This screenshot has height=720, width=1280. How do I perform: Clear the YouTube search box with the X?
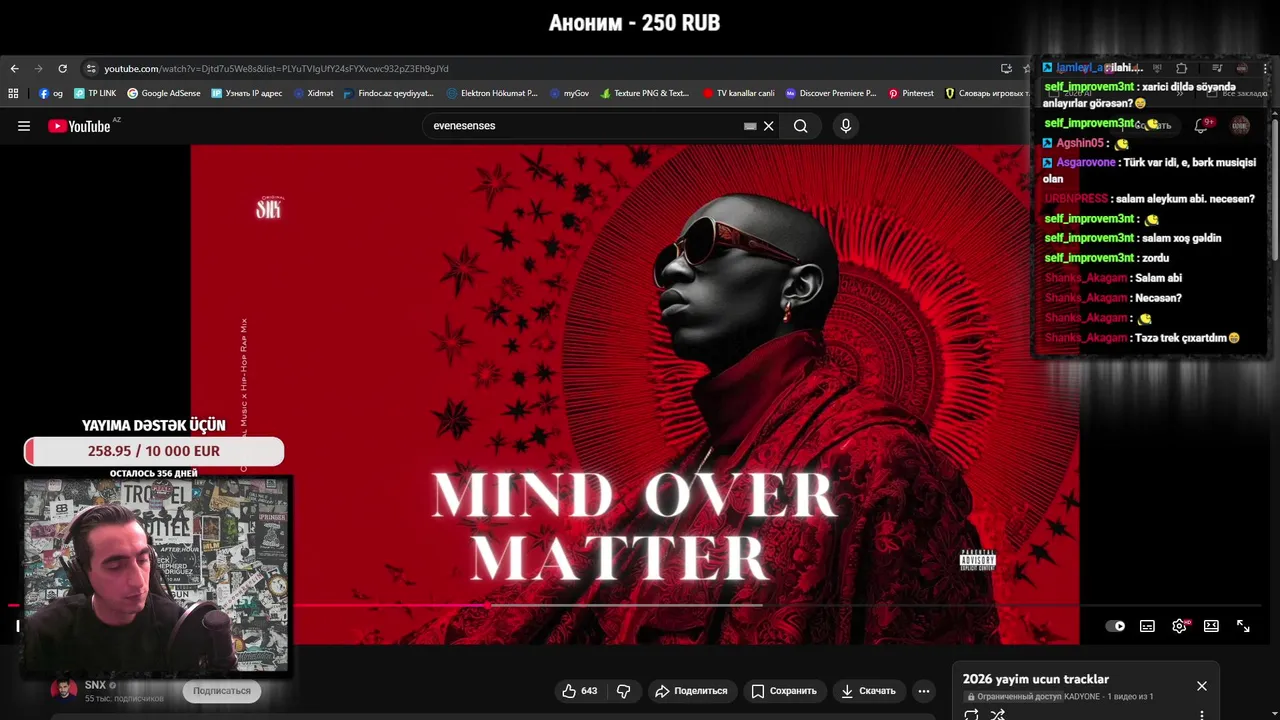tap(768, 126)
